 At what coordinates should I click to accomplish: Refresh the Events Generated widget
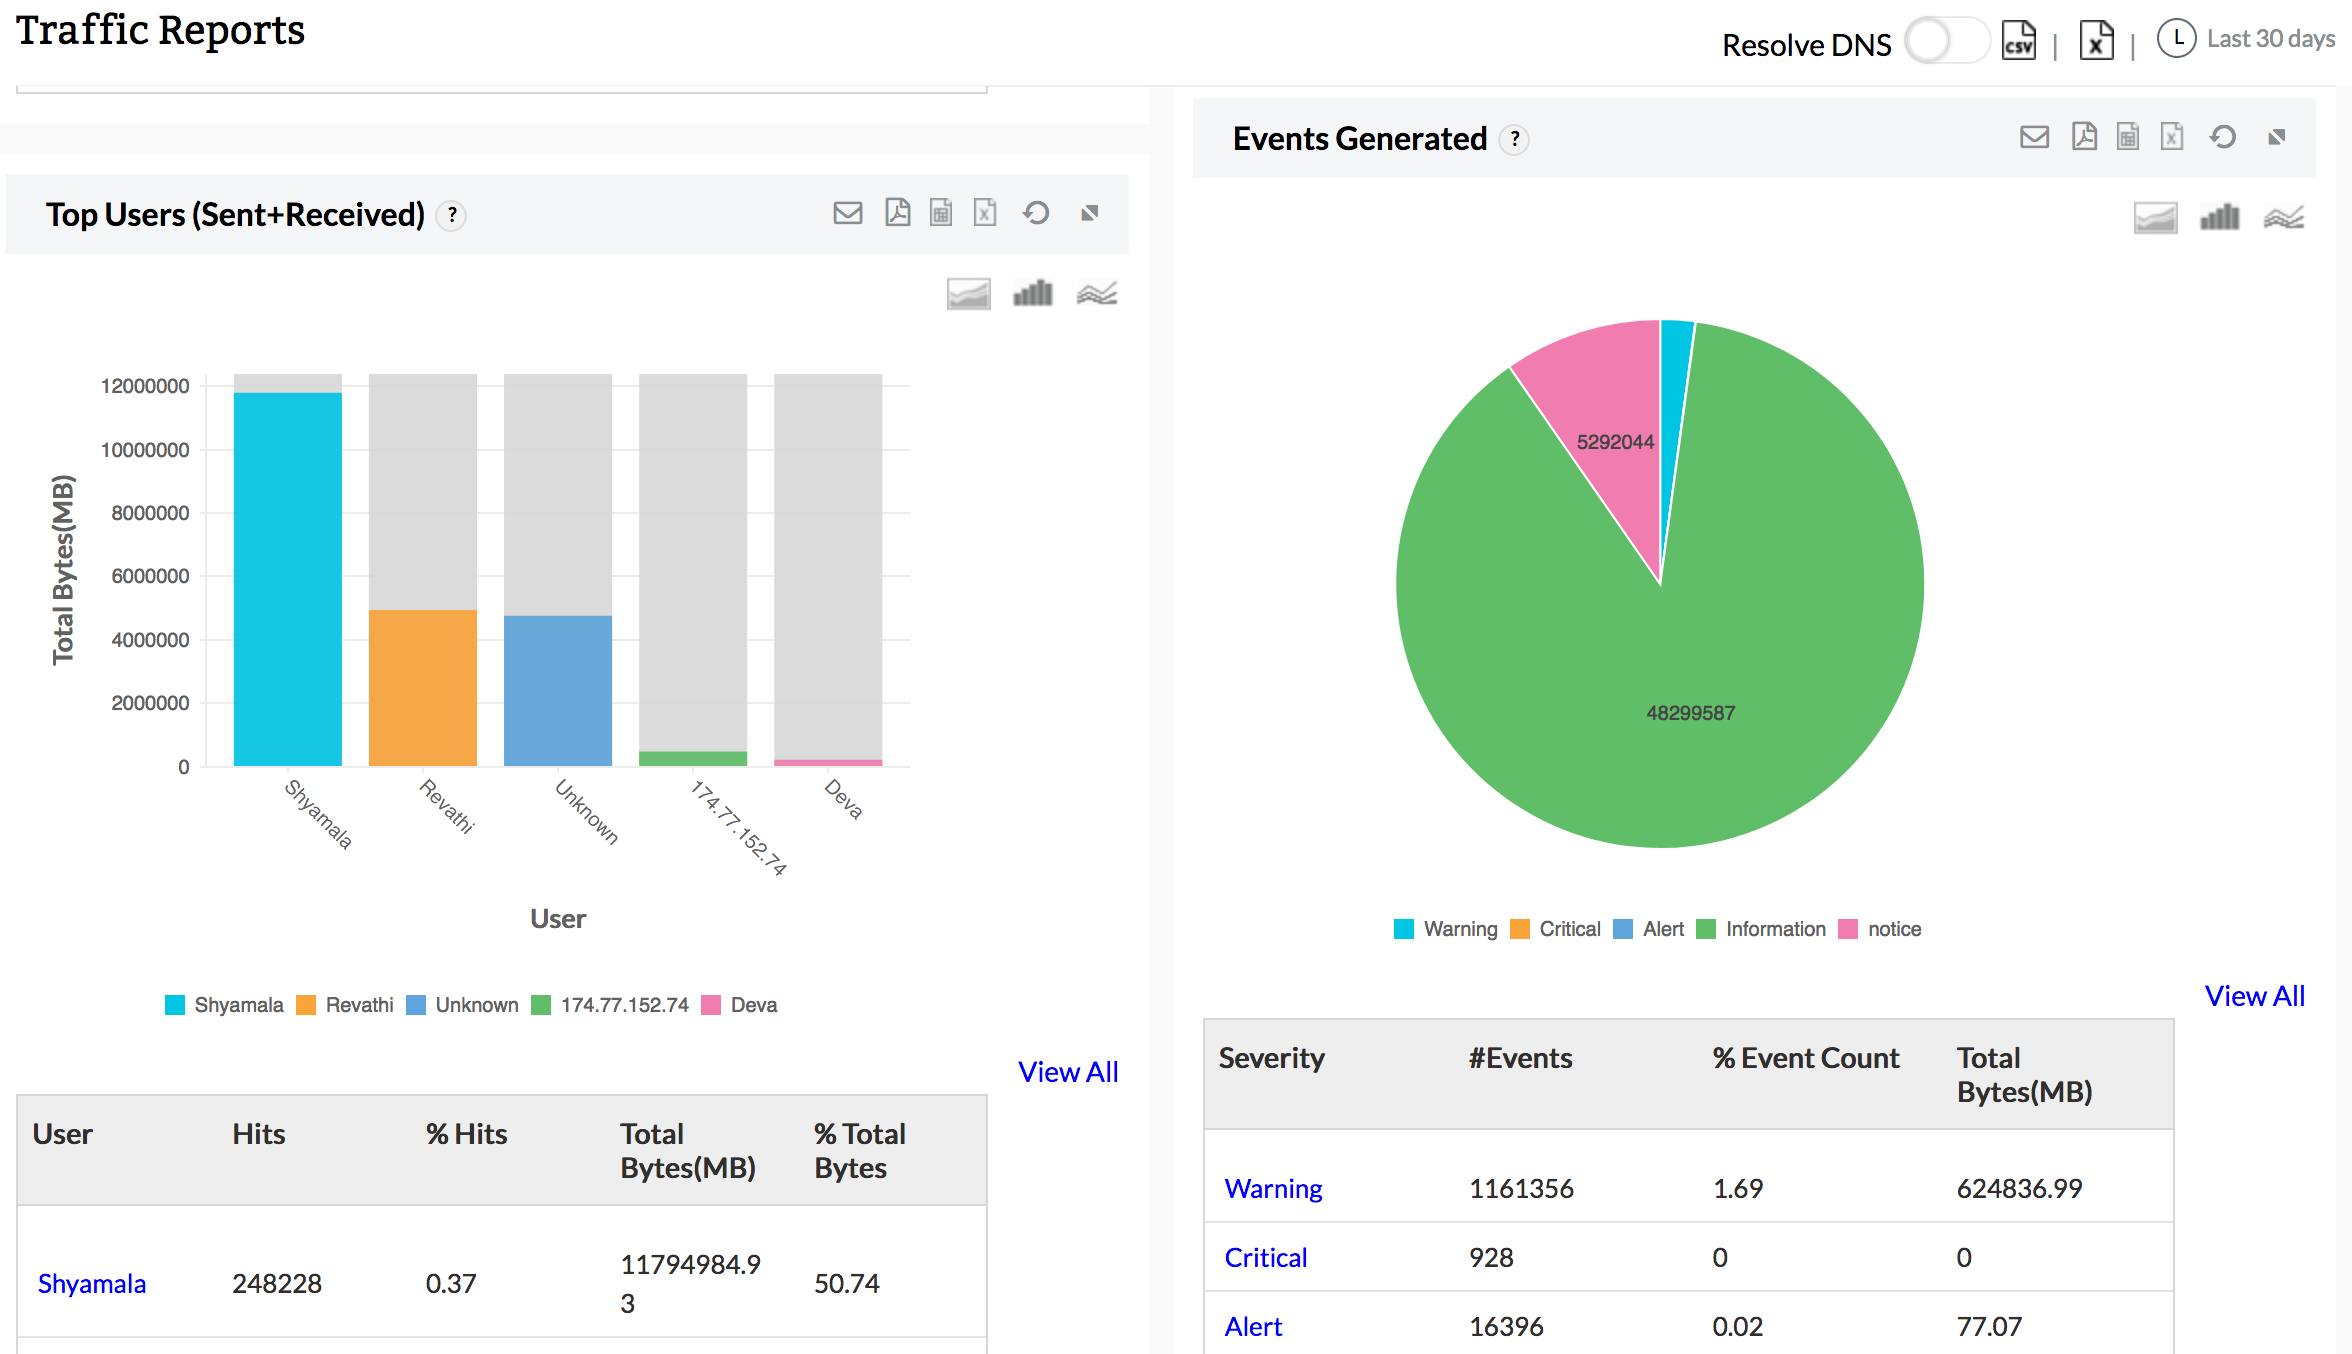tap(2222, 137)
